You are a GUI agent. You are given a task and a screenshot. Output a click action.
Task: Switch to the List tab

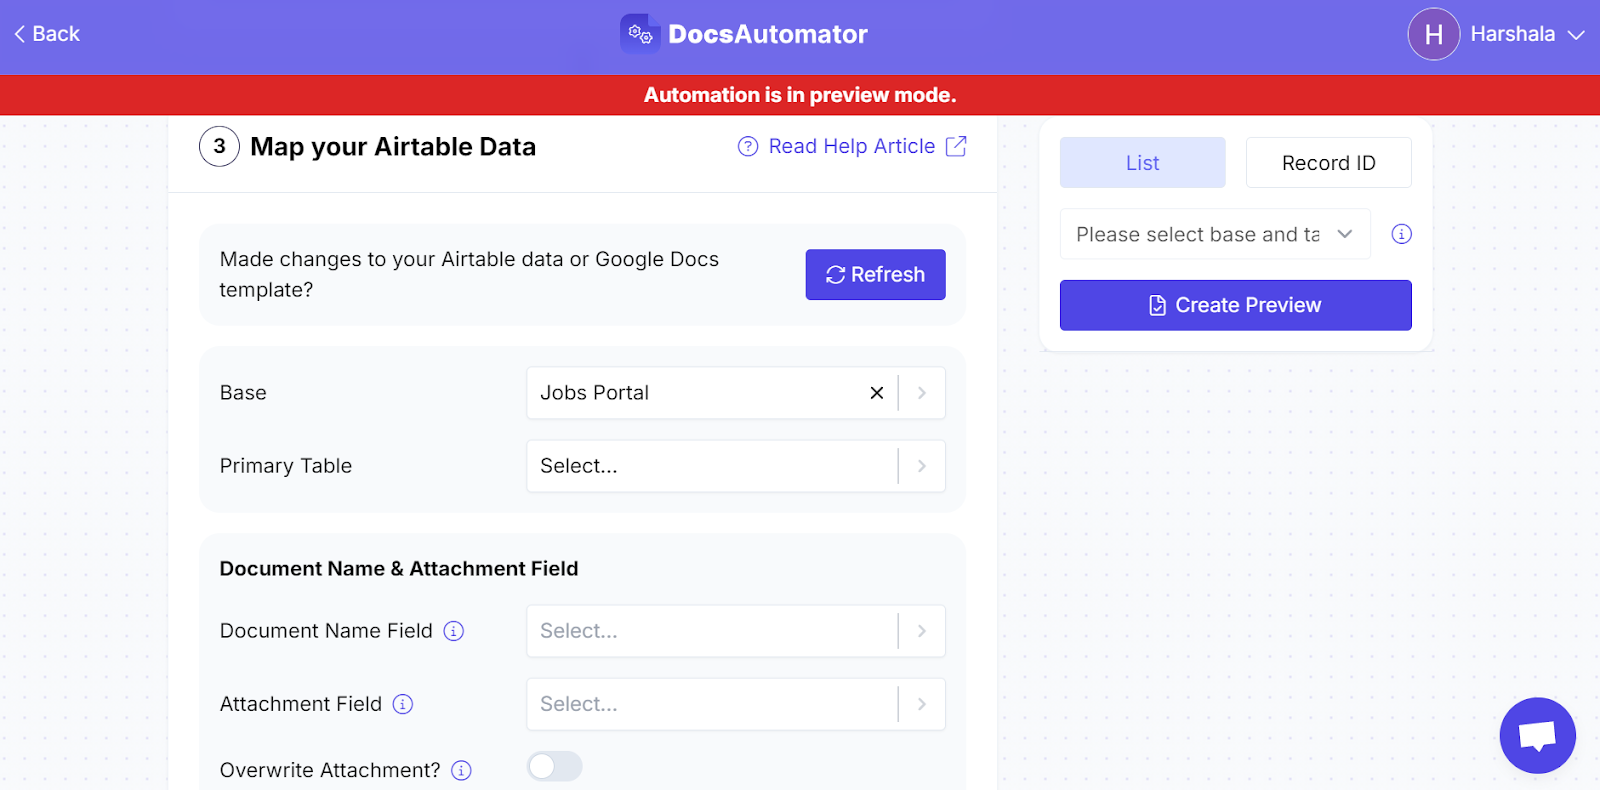[1143, 163]
